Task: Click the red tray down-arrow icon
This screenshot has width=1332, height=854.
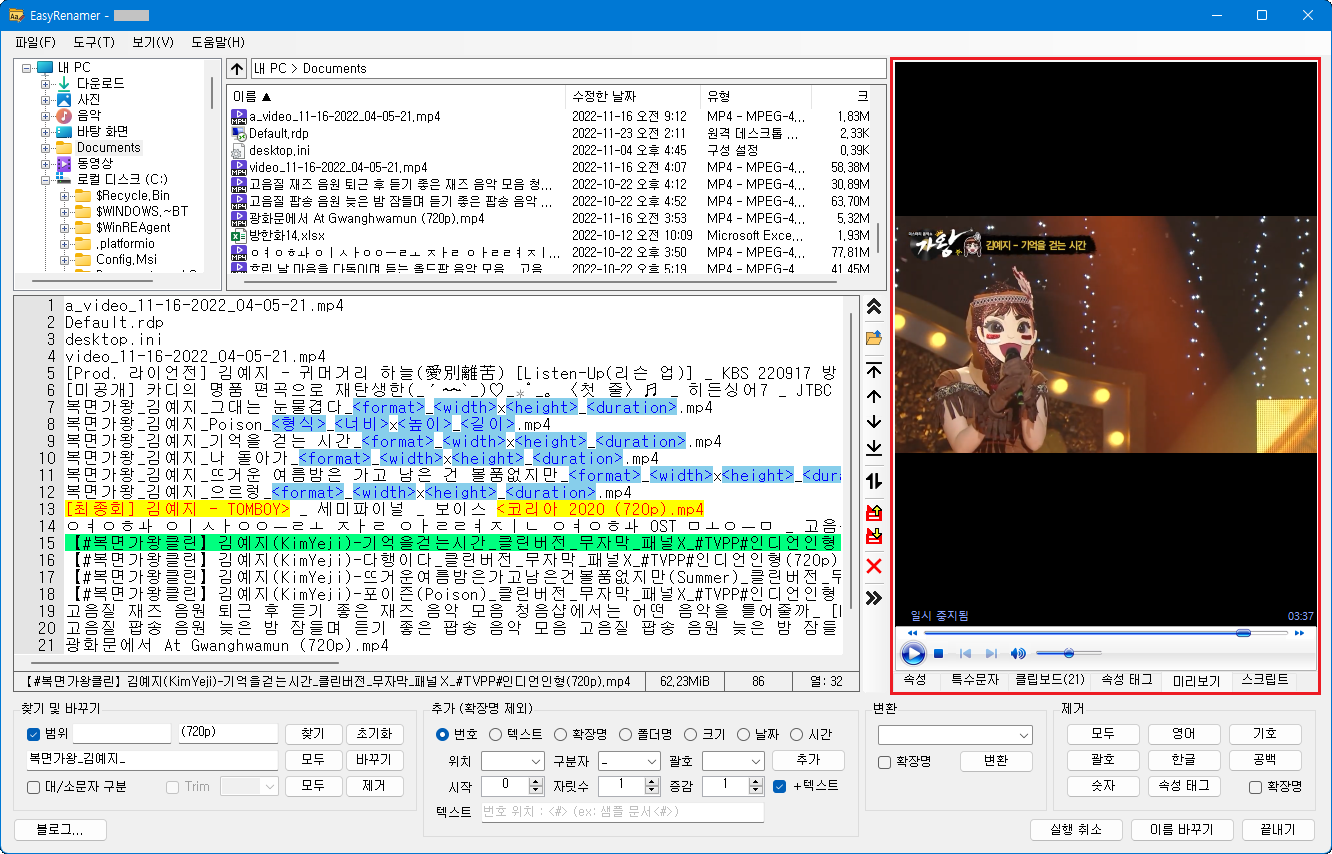Action: click(x=873, y=538)
